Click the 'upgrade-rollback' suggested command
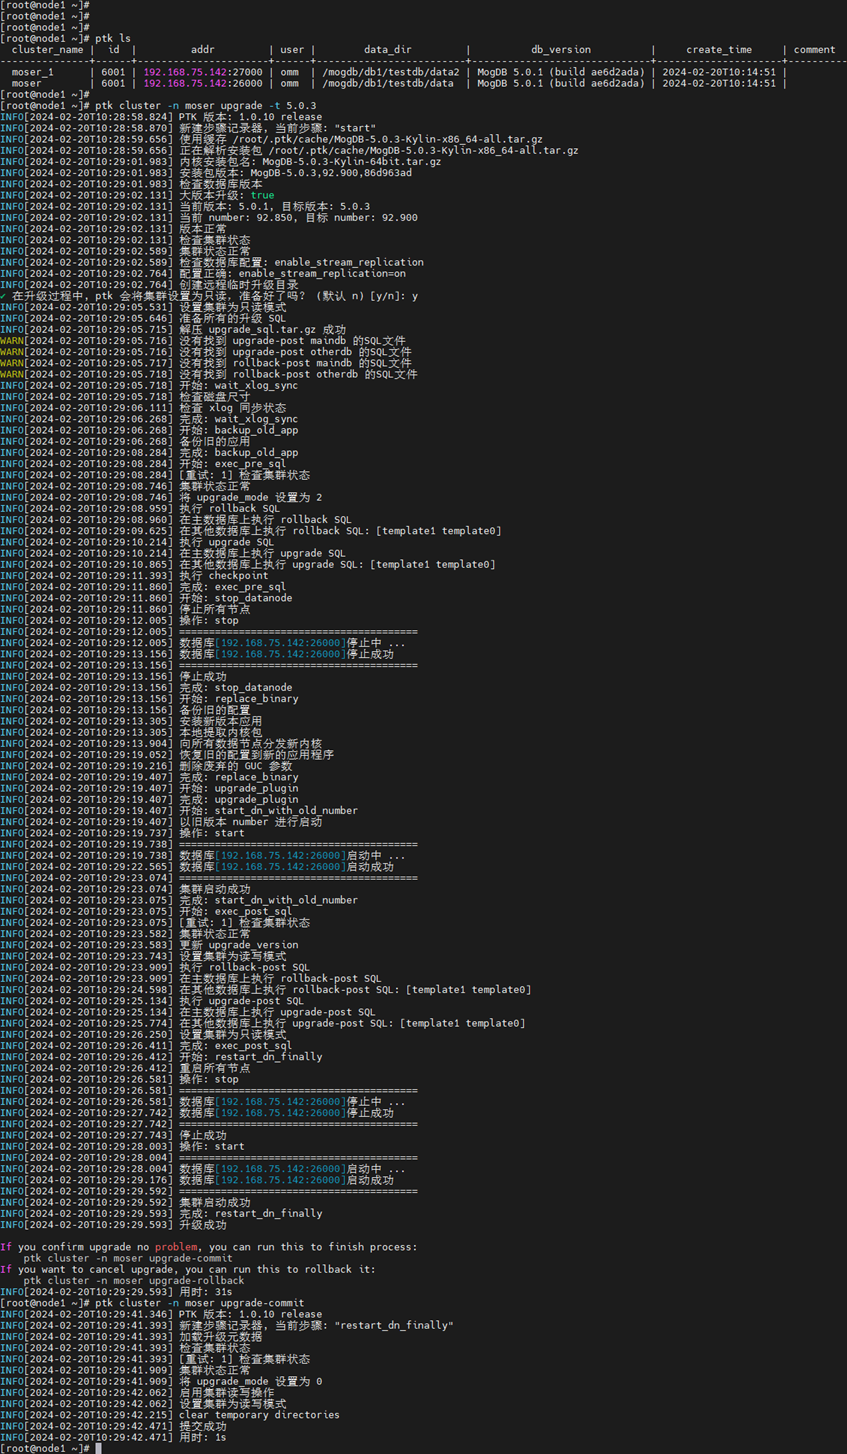The width and height of the screenshot is (847, 1454). point(134,1281)
